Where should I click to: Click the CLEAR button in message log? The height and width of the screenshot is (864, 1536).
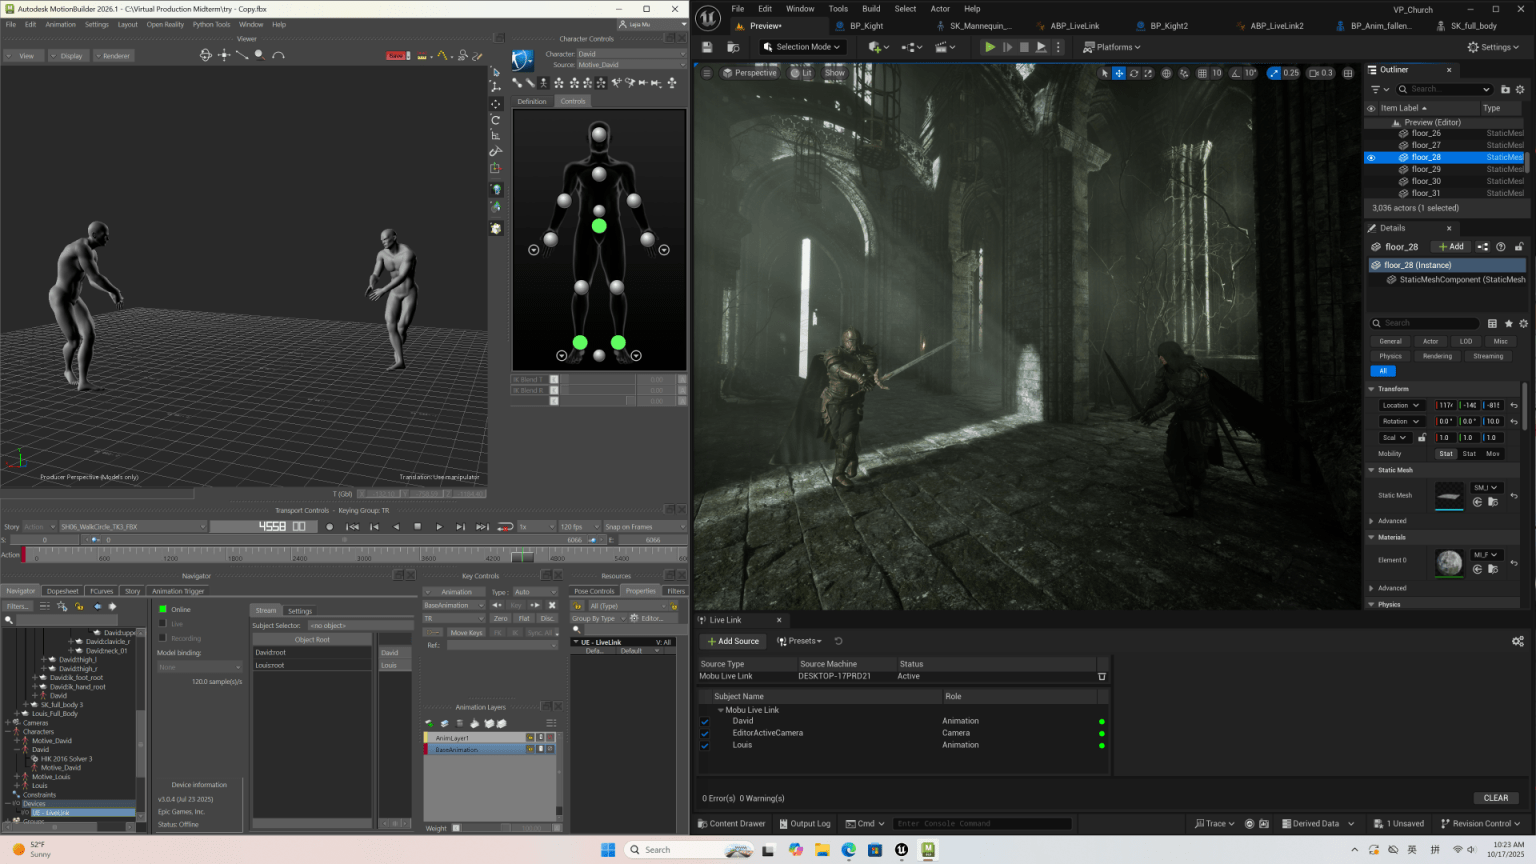click(1496, 798)
